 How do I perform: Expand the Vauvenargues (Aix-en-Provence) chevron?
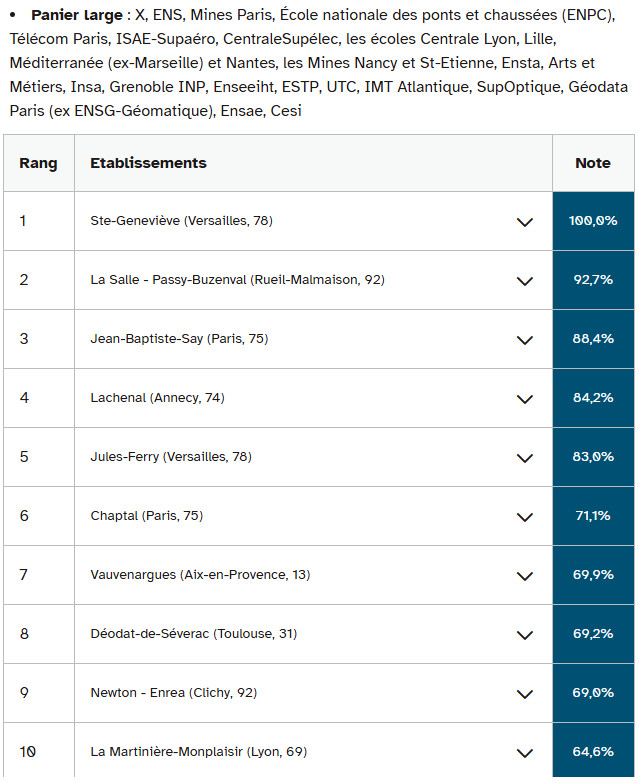click(524, 575)
